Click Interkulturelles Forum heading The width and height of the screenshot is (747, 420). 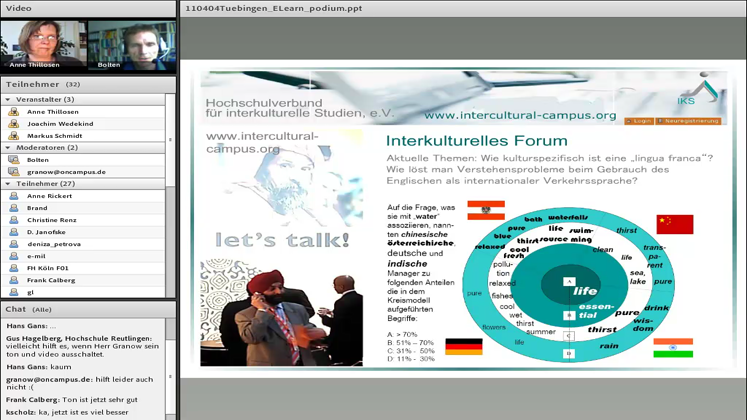477,141
